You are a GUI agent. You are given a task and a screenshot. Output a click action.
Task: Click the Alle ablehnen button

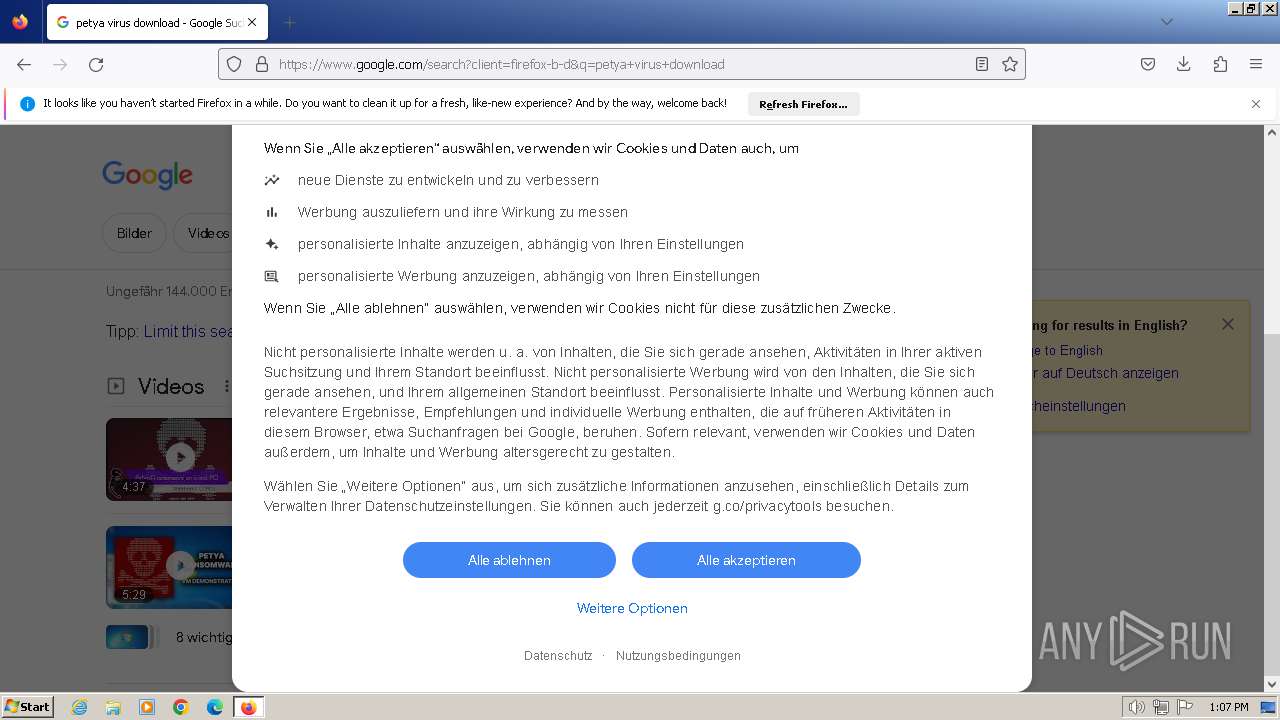pos(509,560)
